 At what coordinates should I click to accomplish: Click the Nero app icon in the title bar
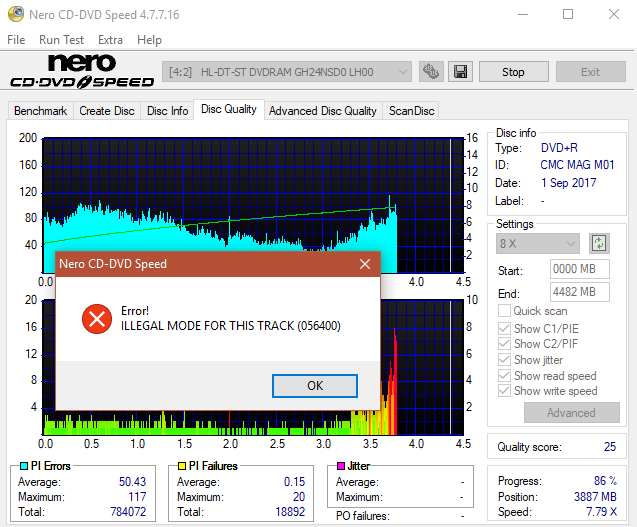click(16, 14)
